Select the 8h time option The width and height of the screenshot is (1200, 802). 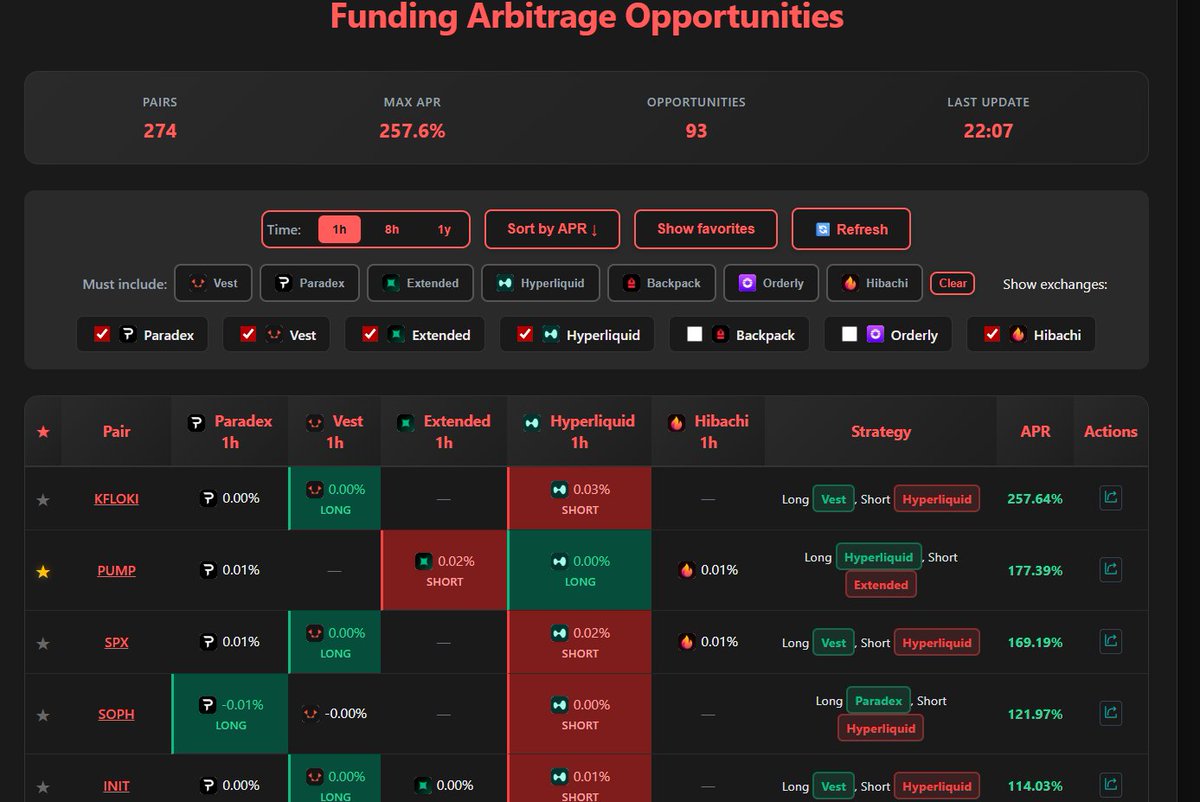pos(392,229)
